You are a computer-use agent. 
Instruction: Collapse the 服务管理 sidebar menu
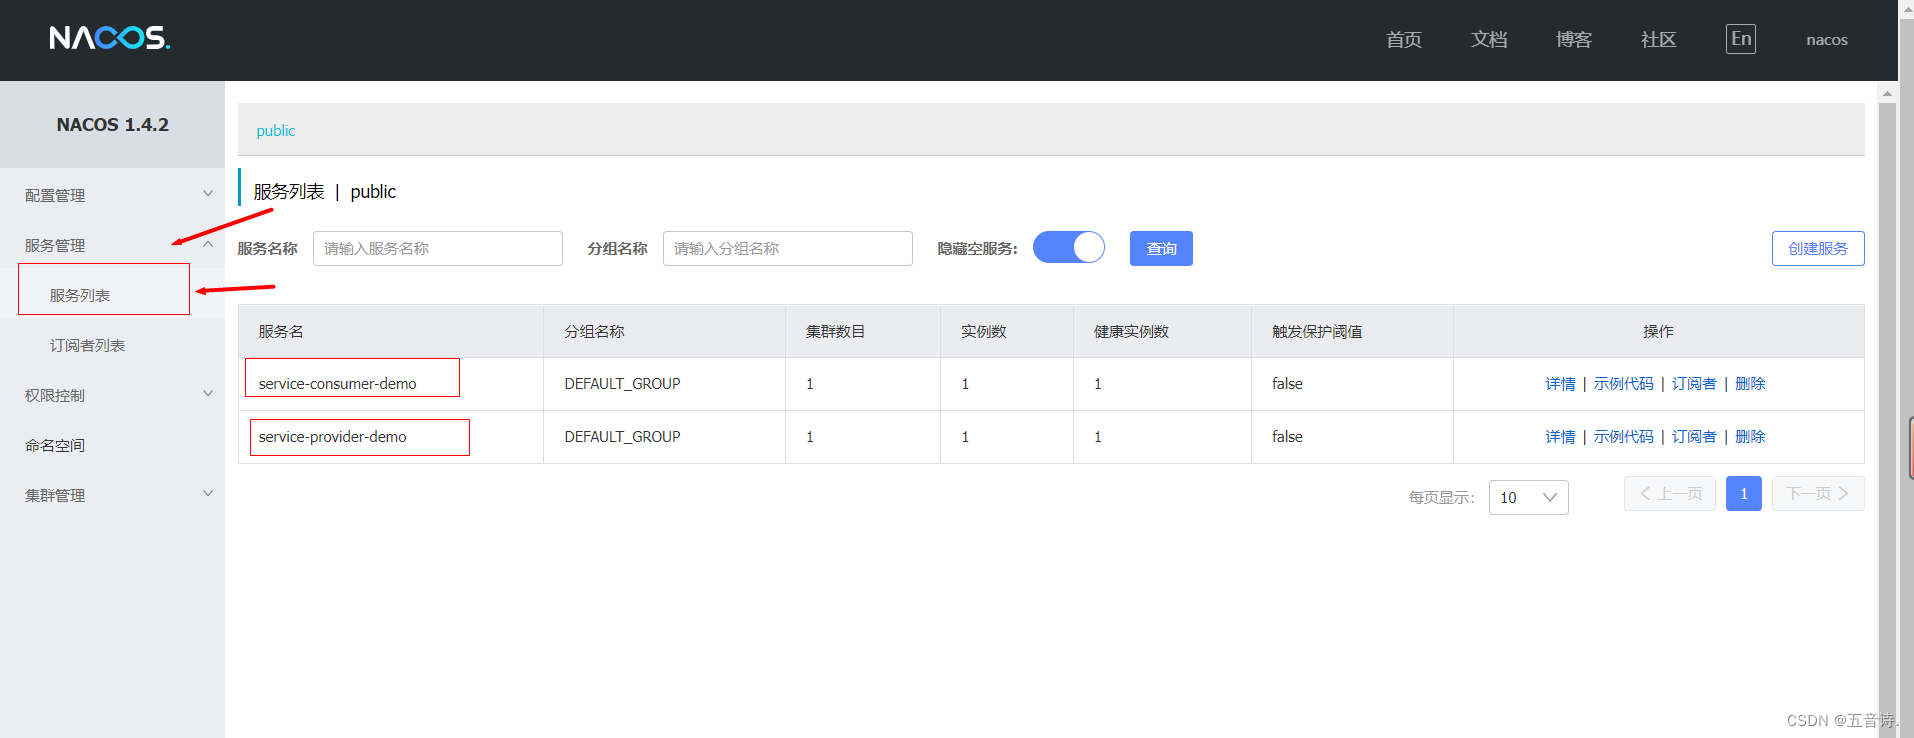[112, 245]
